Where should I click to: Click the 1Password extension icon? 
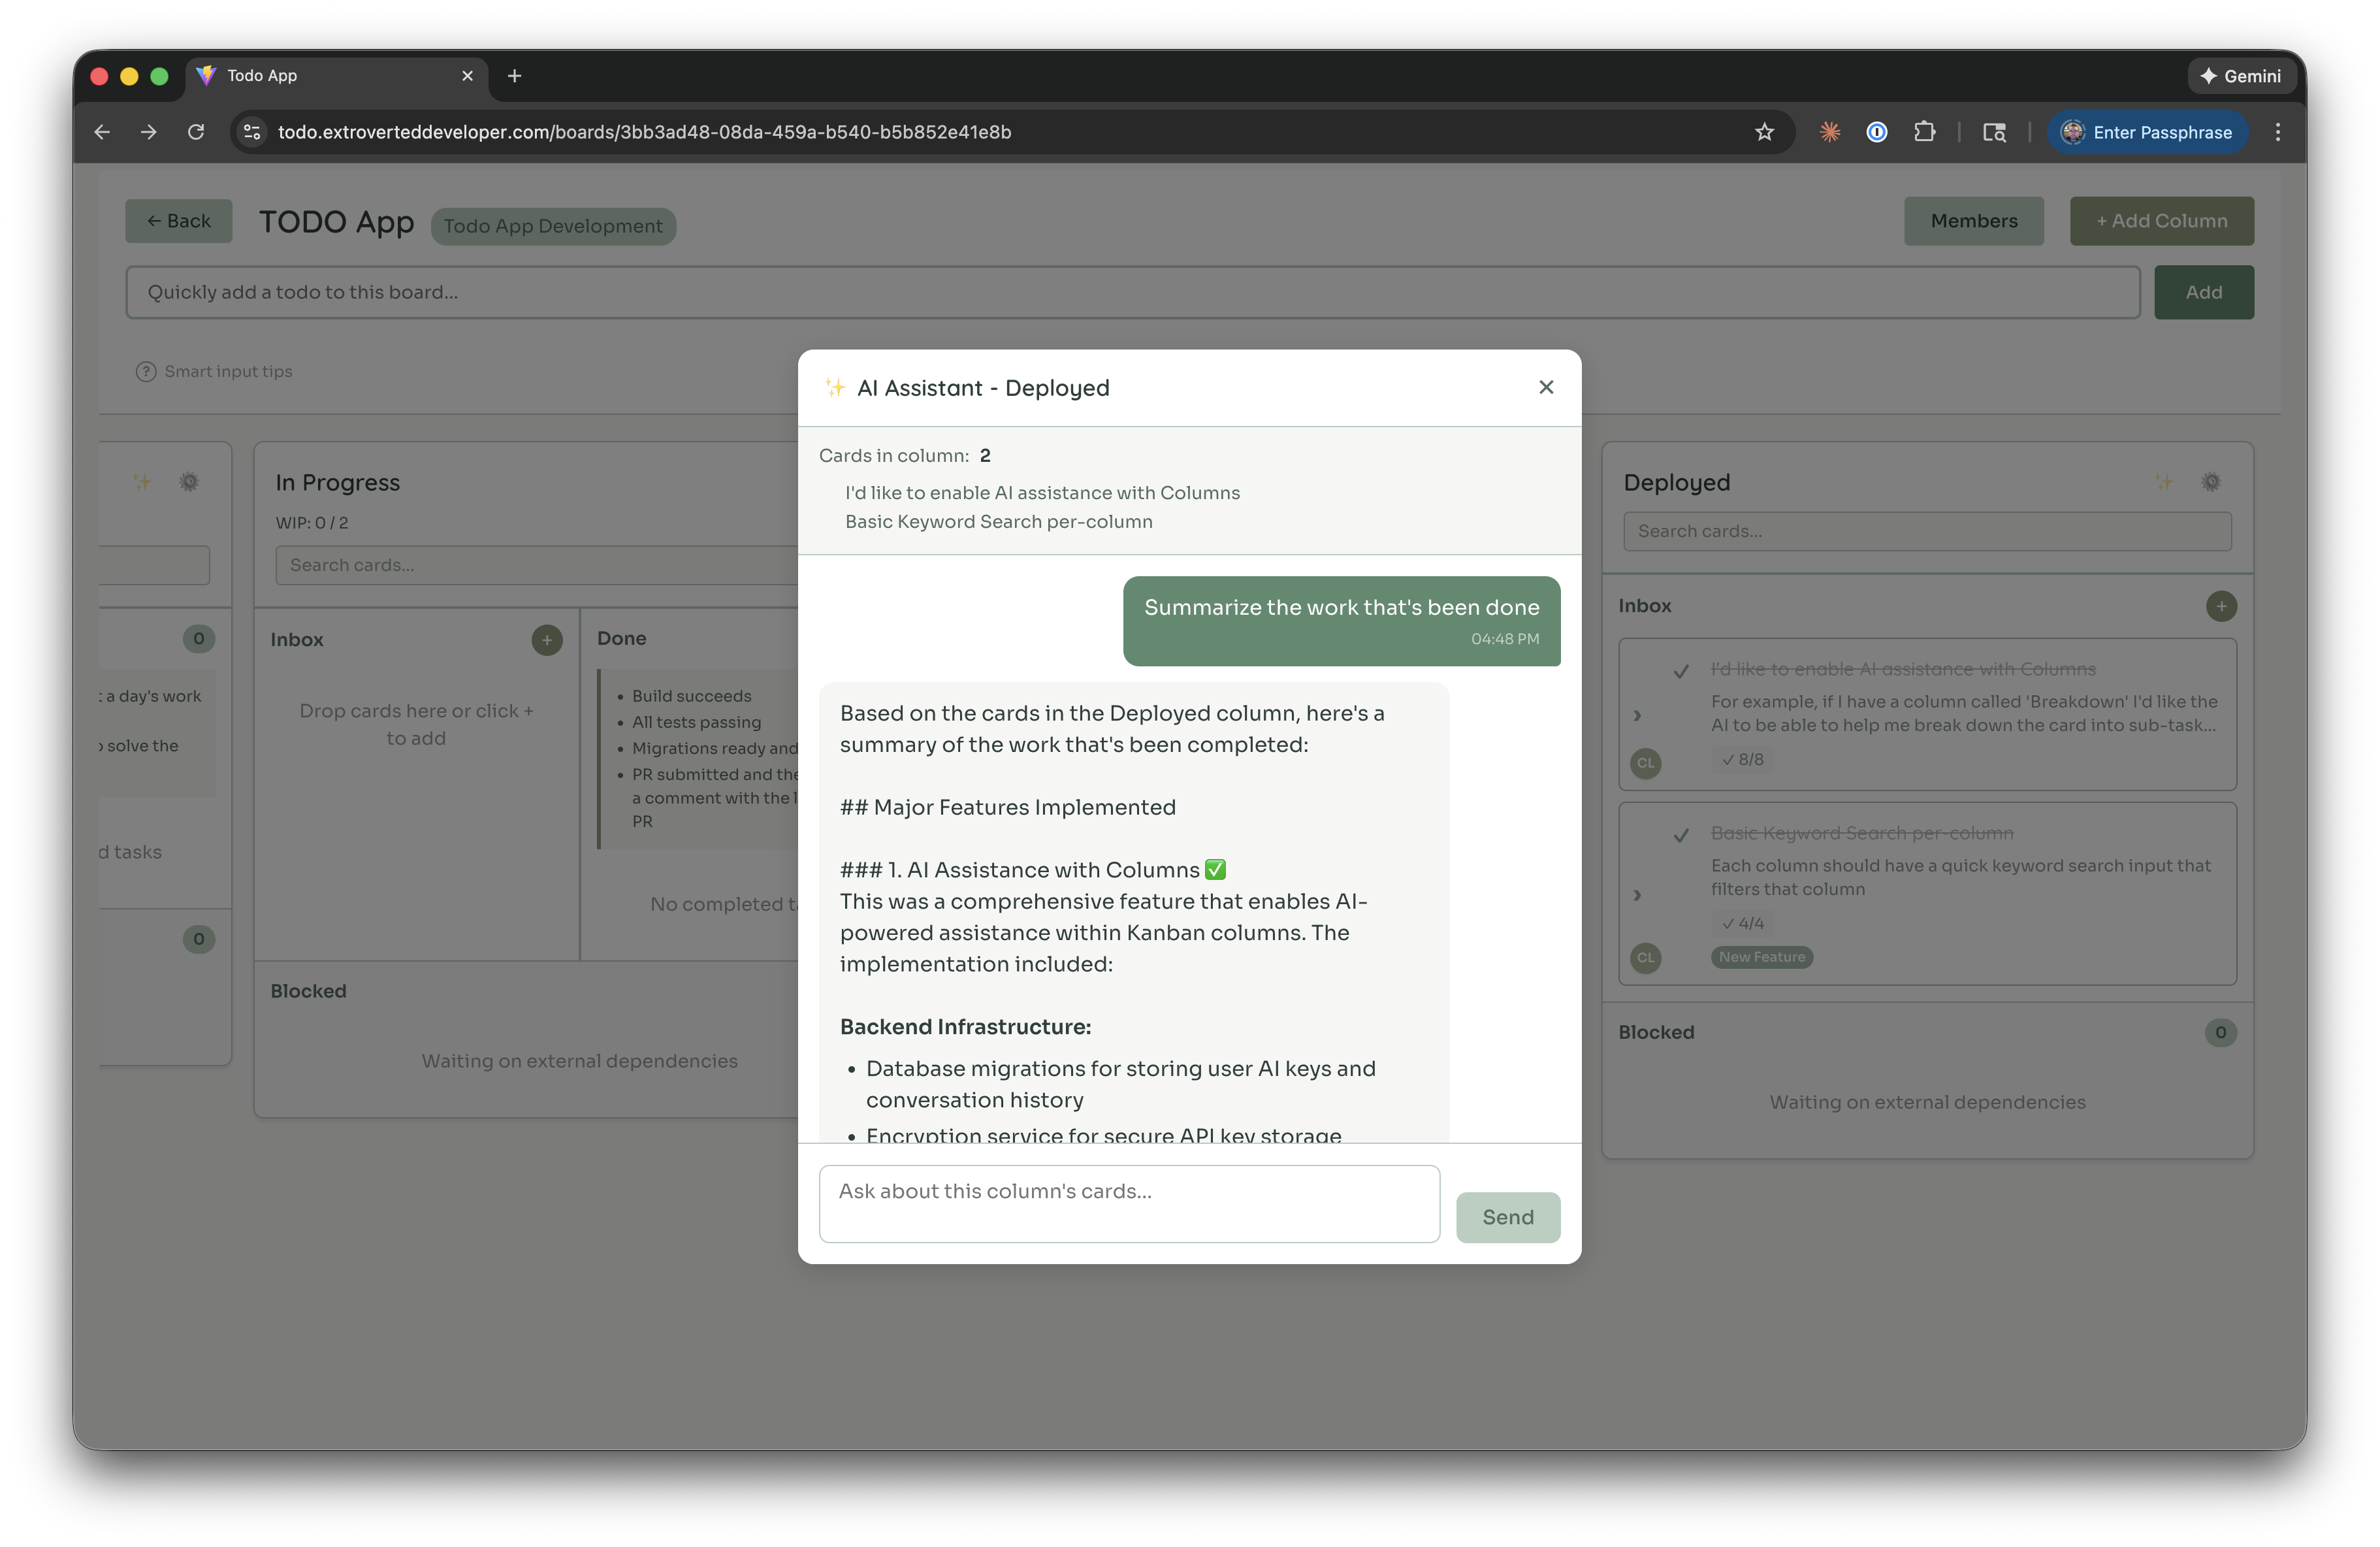[1876, 132]
